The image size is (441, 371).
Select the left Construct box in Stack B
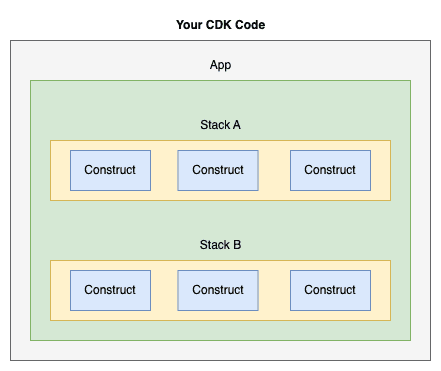pos(110,291)
